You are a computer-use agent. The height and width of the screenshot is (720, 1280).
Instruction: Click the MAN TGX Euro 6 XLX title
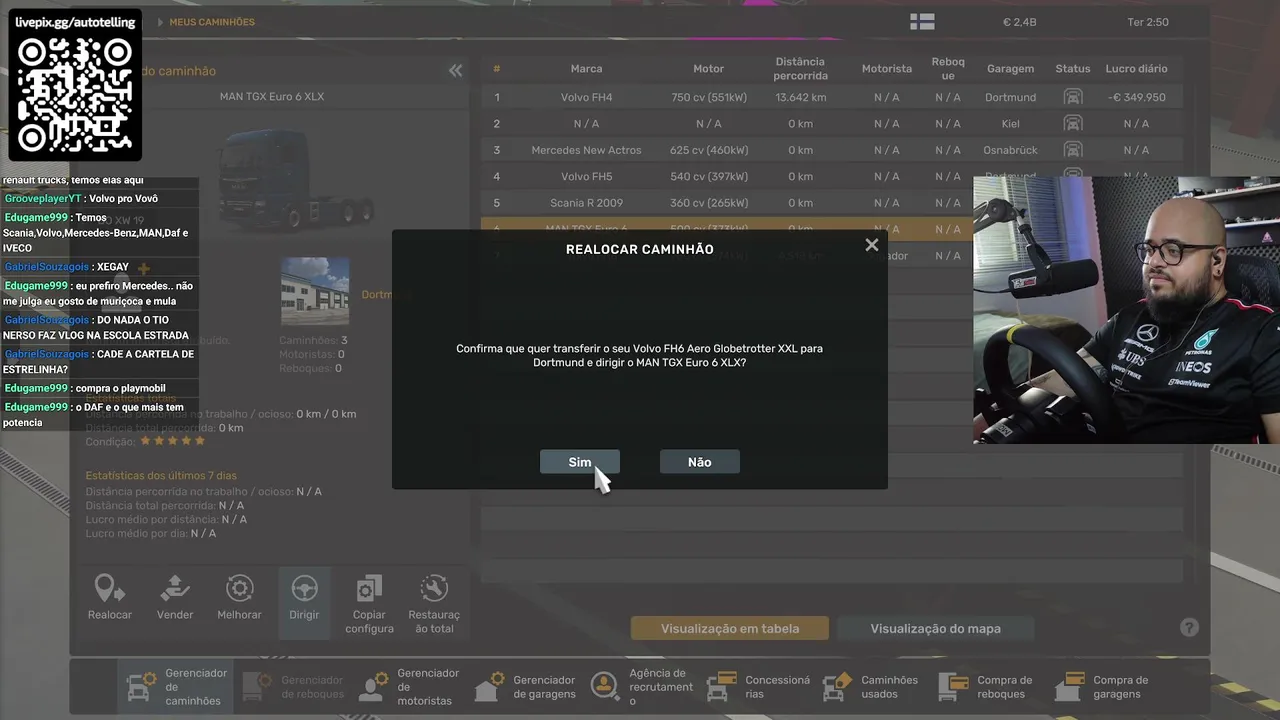pos(272,97)
